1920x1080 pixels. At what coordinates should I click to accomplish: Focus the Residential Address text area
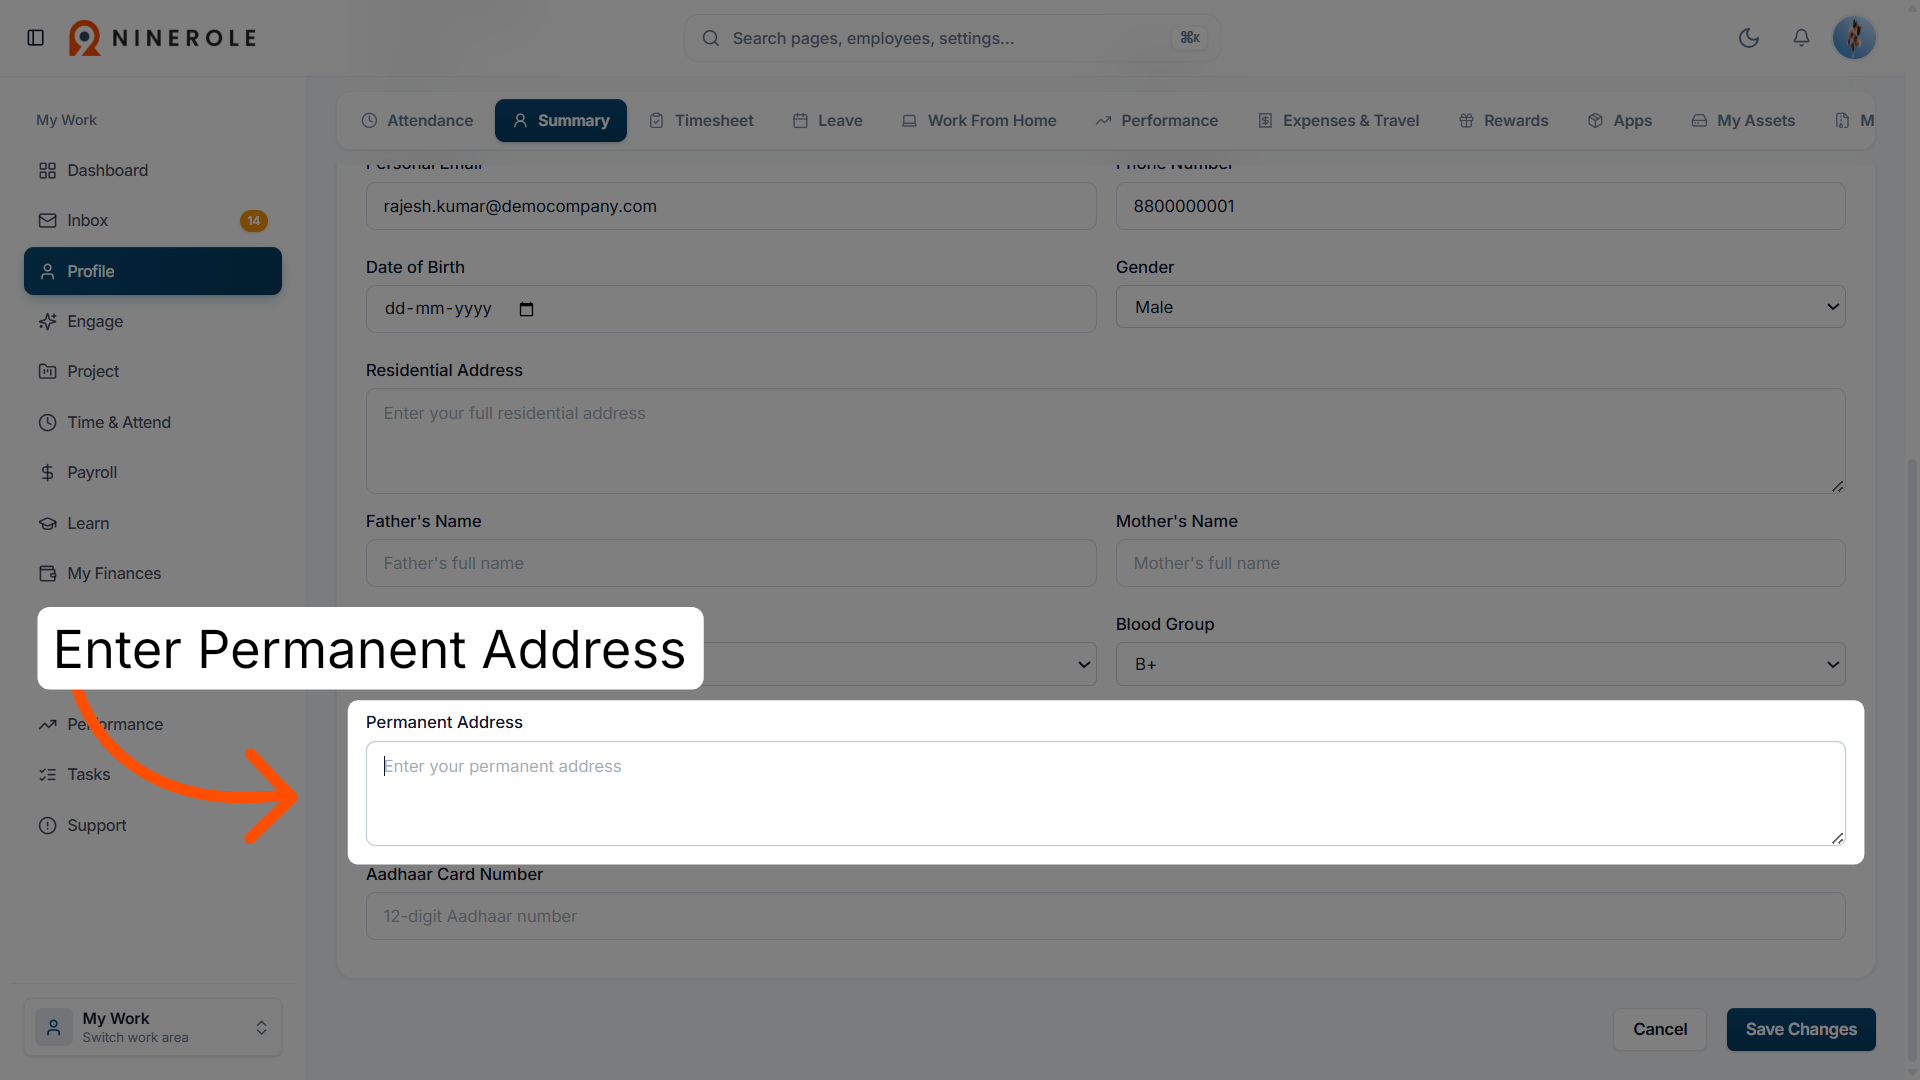pos(1105,441)
